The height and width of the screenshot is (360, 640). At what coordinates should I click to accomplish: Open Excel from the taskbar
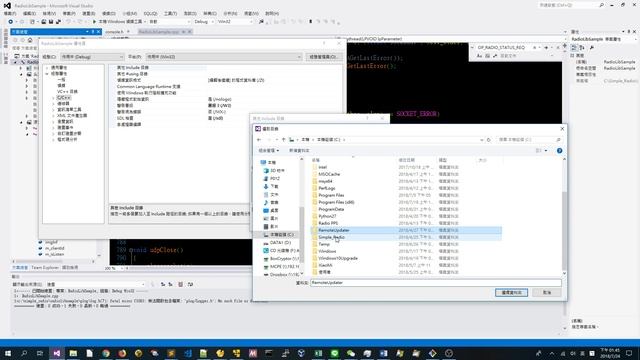pyautogui.click(x=318, y=353)
